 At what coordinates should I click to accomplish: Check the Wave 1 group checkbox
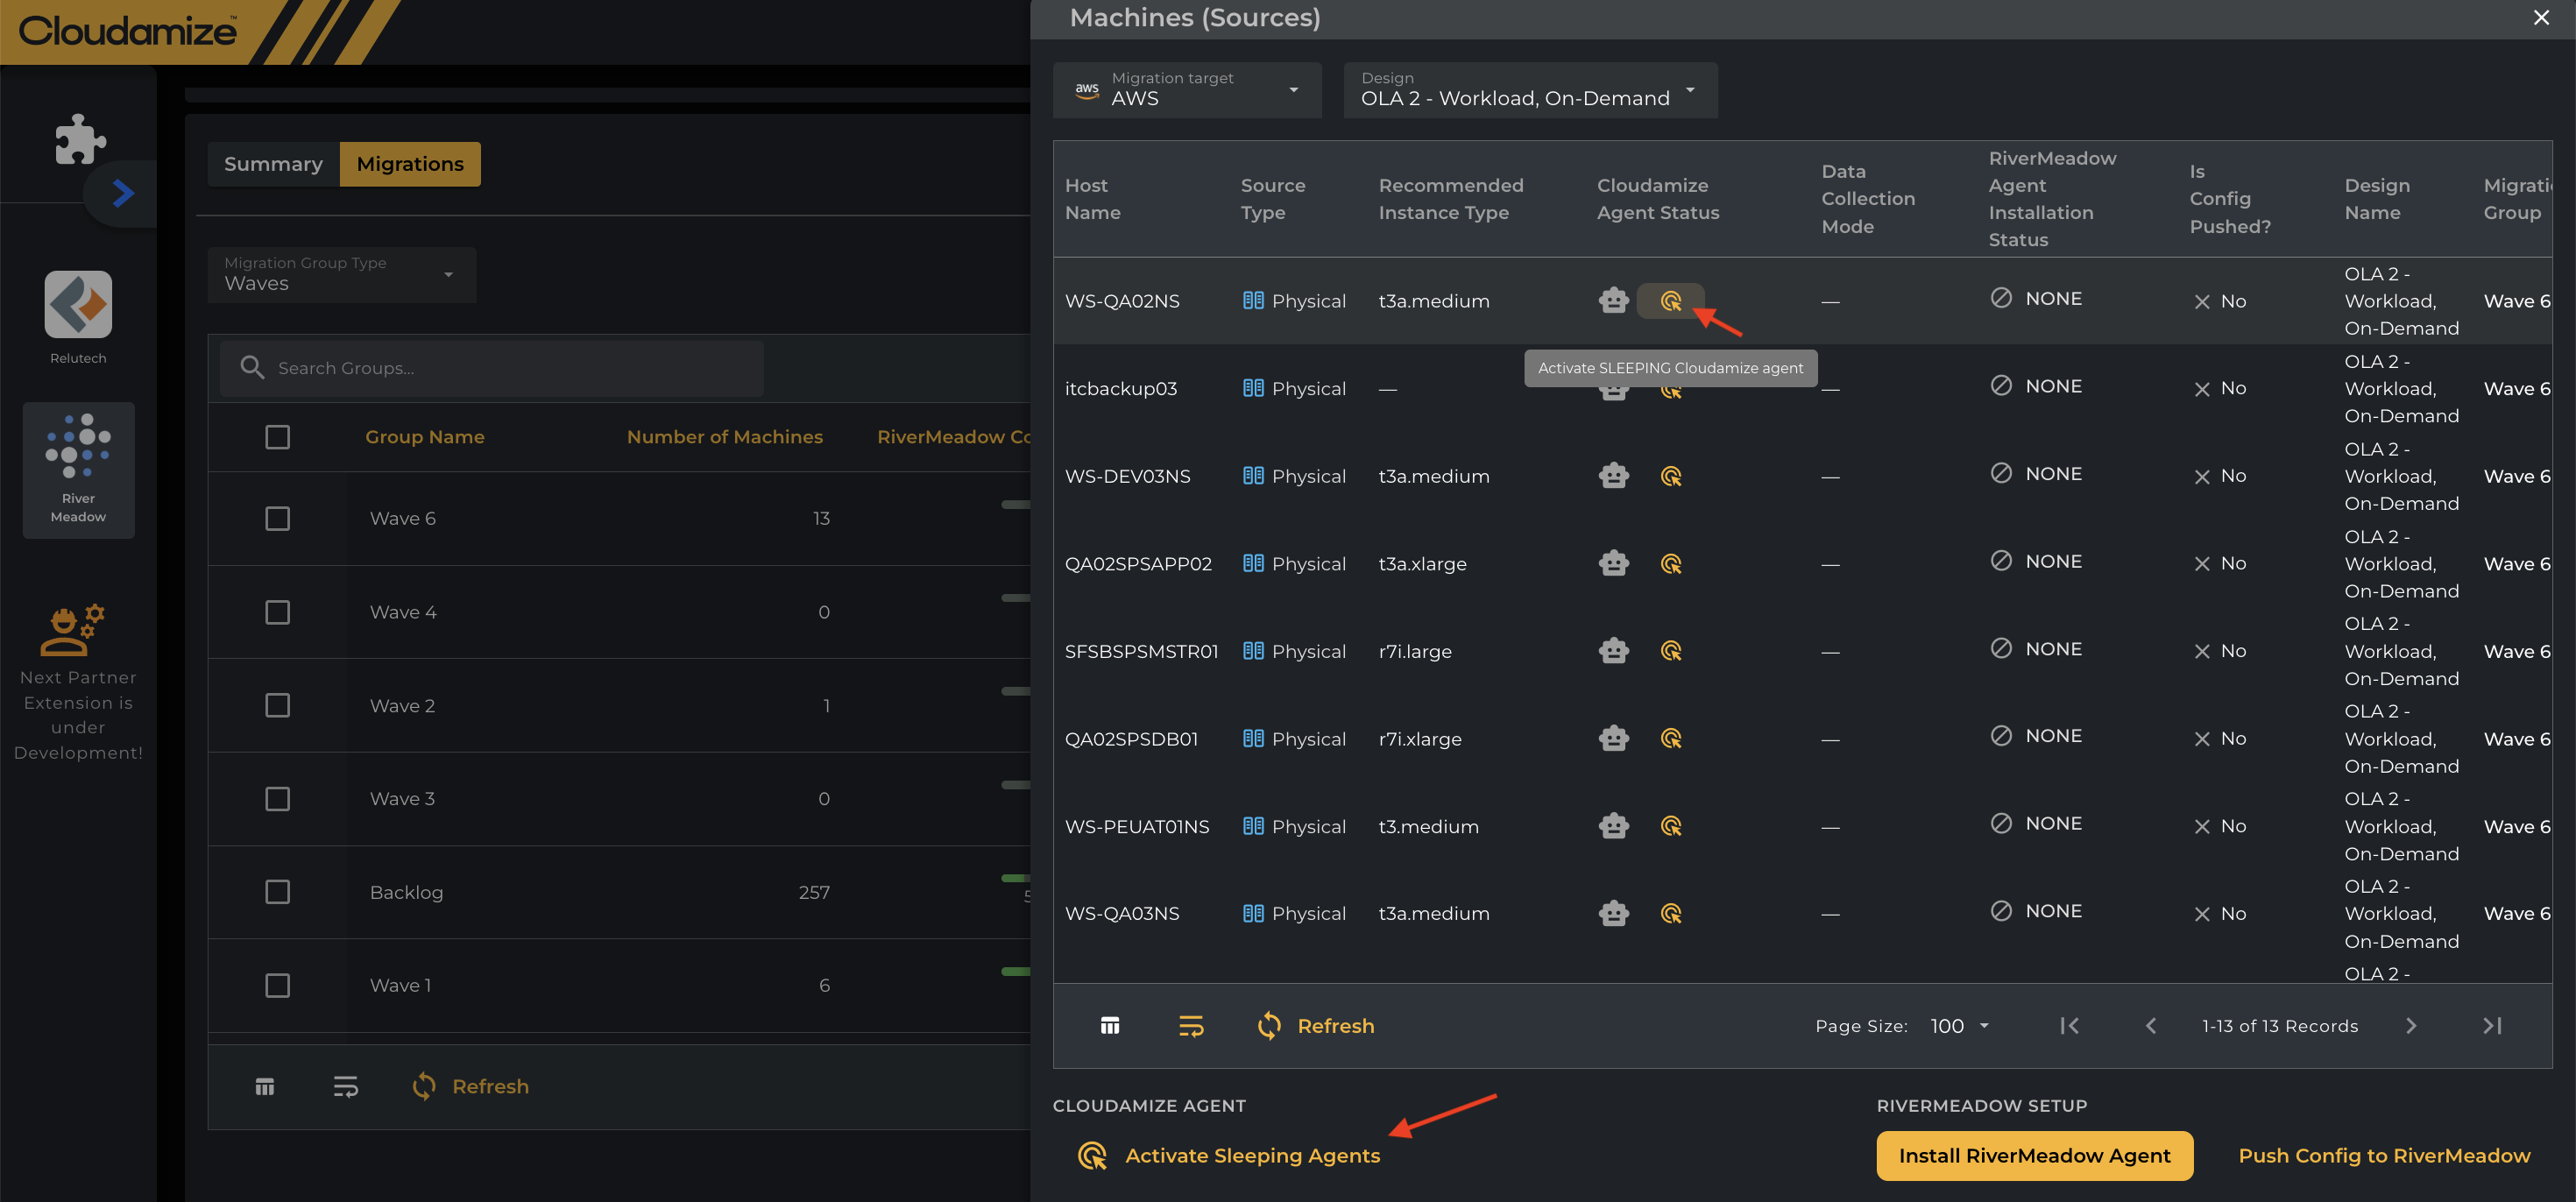277,985
